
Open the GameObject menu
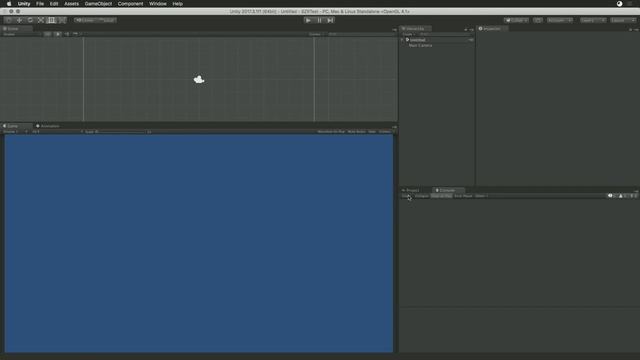coord(98,4)
